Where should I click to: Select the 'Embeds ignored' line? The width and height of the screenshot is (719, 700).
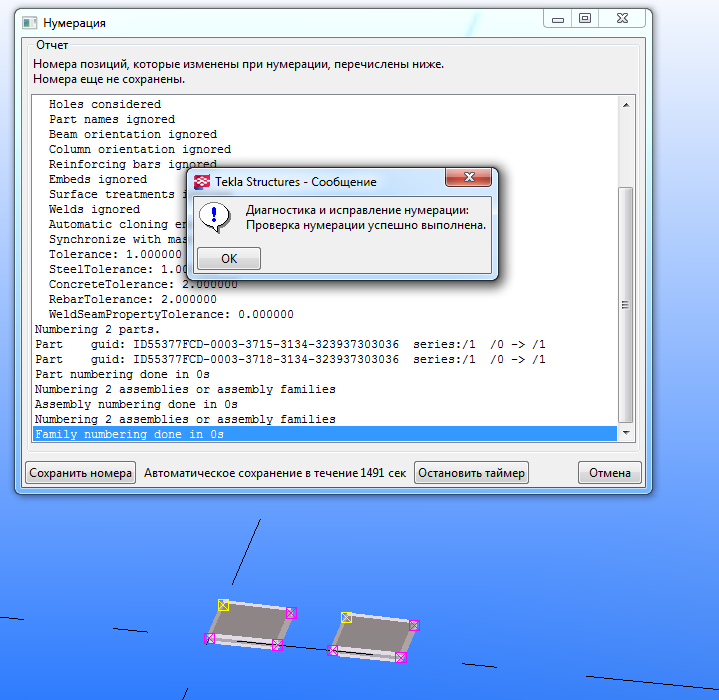click(98, 179)
